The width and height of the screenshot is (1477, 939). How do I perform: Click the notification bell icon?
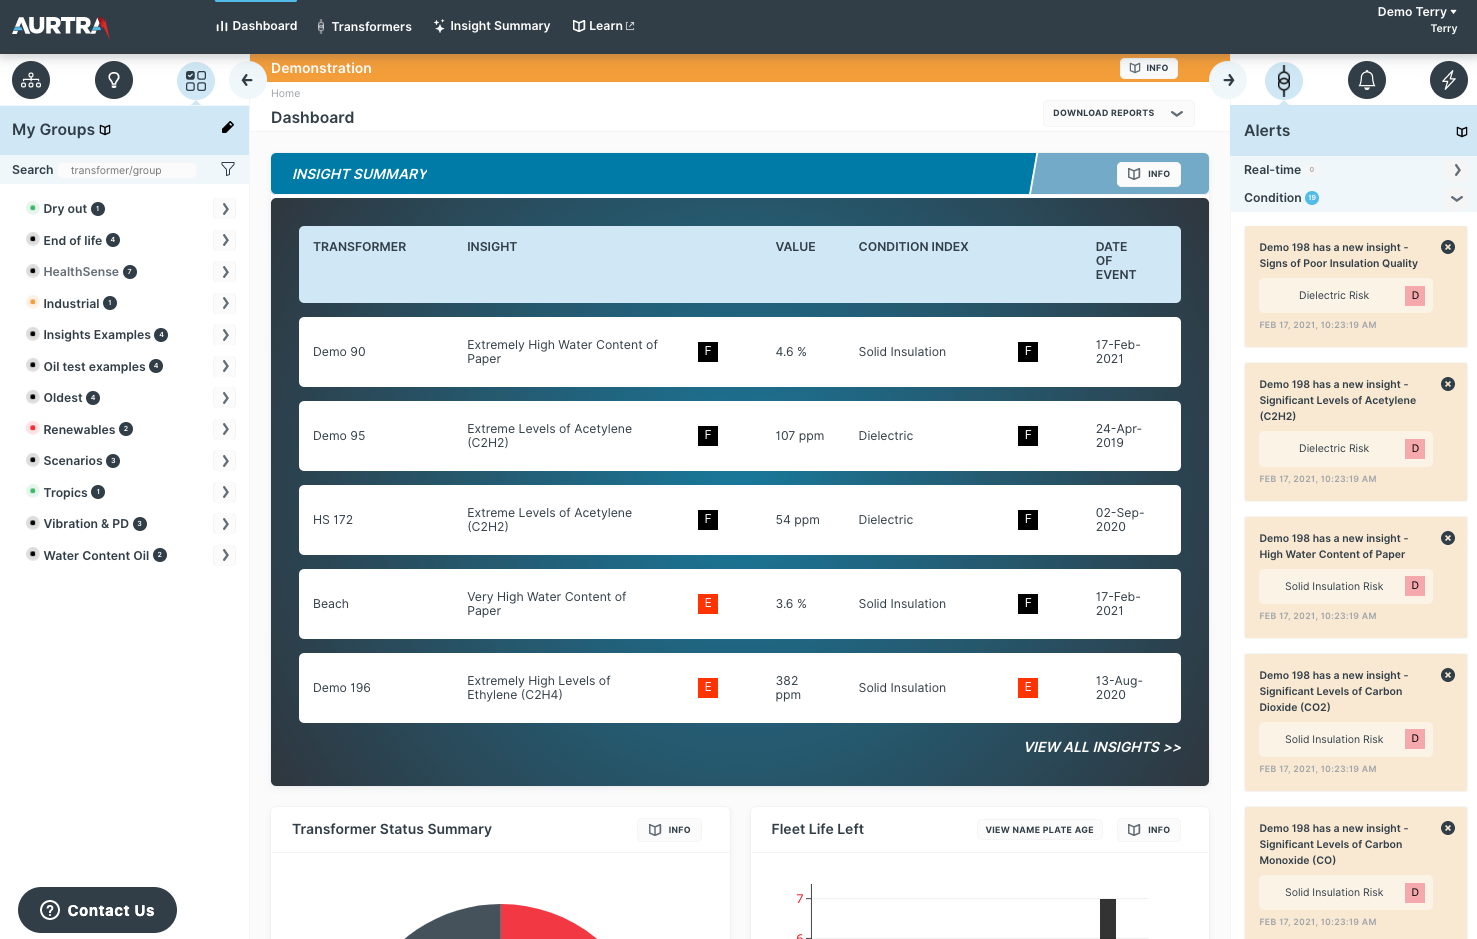pyautogui.click(x=1367, y=80)
